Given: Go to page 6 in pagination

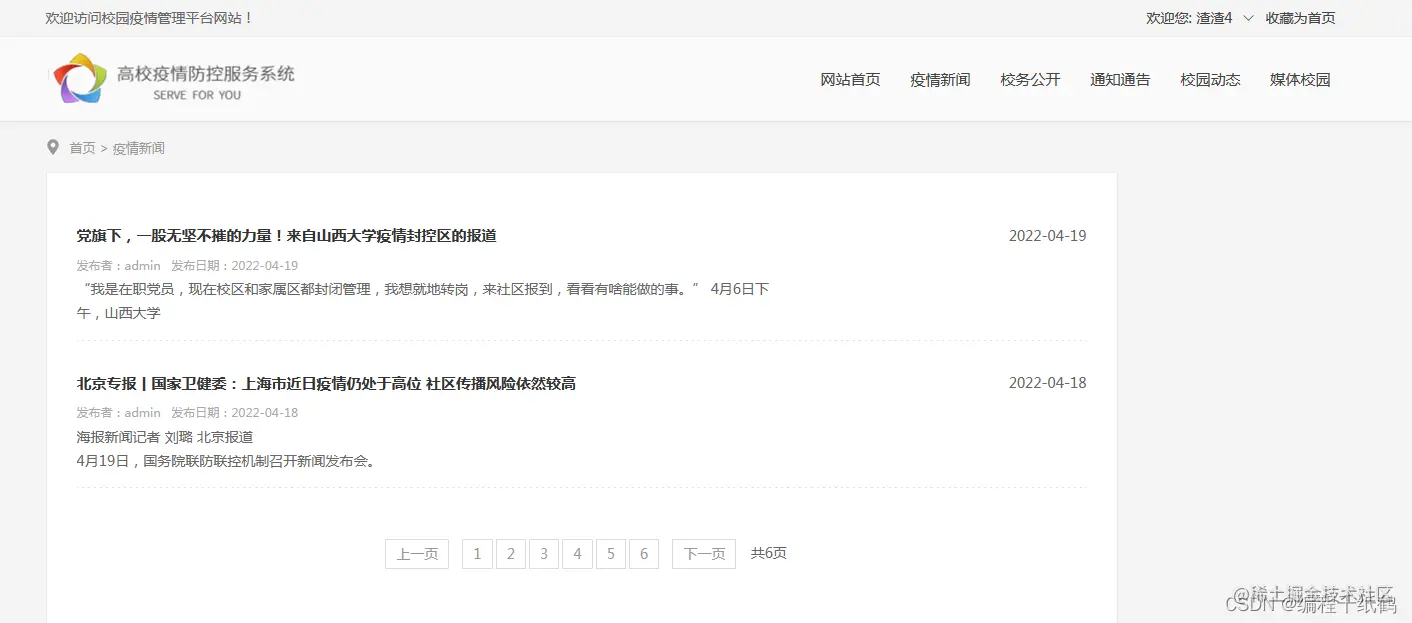Looking at the screenshot, I should (643, 554).
